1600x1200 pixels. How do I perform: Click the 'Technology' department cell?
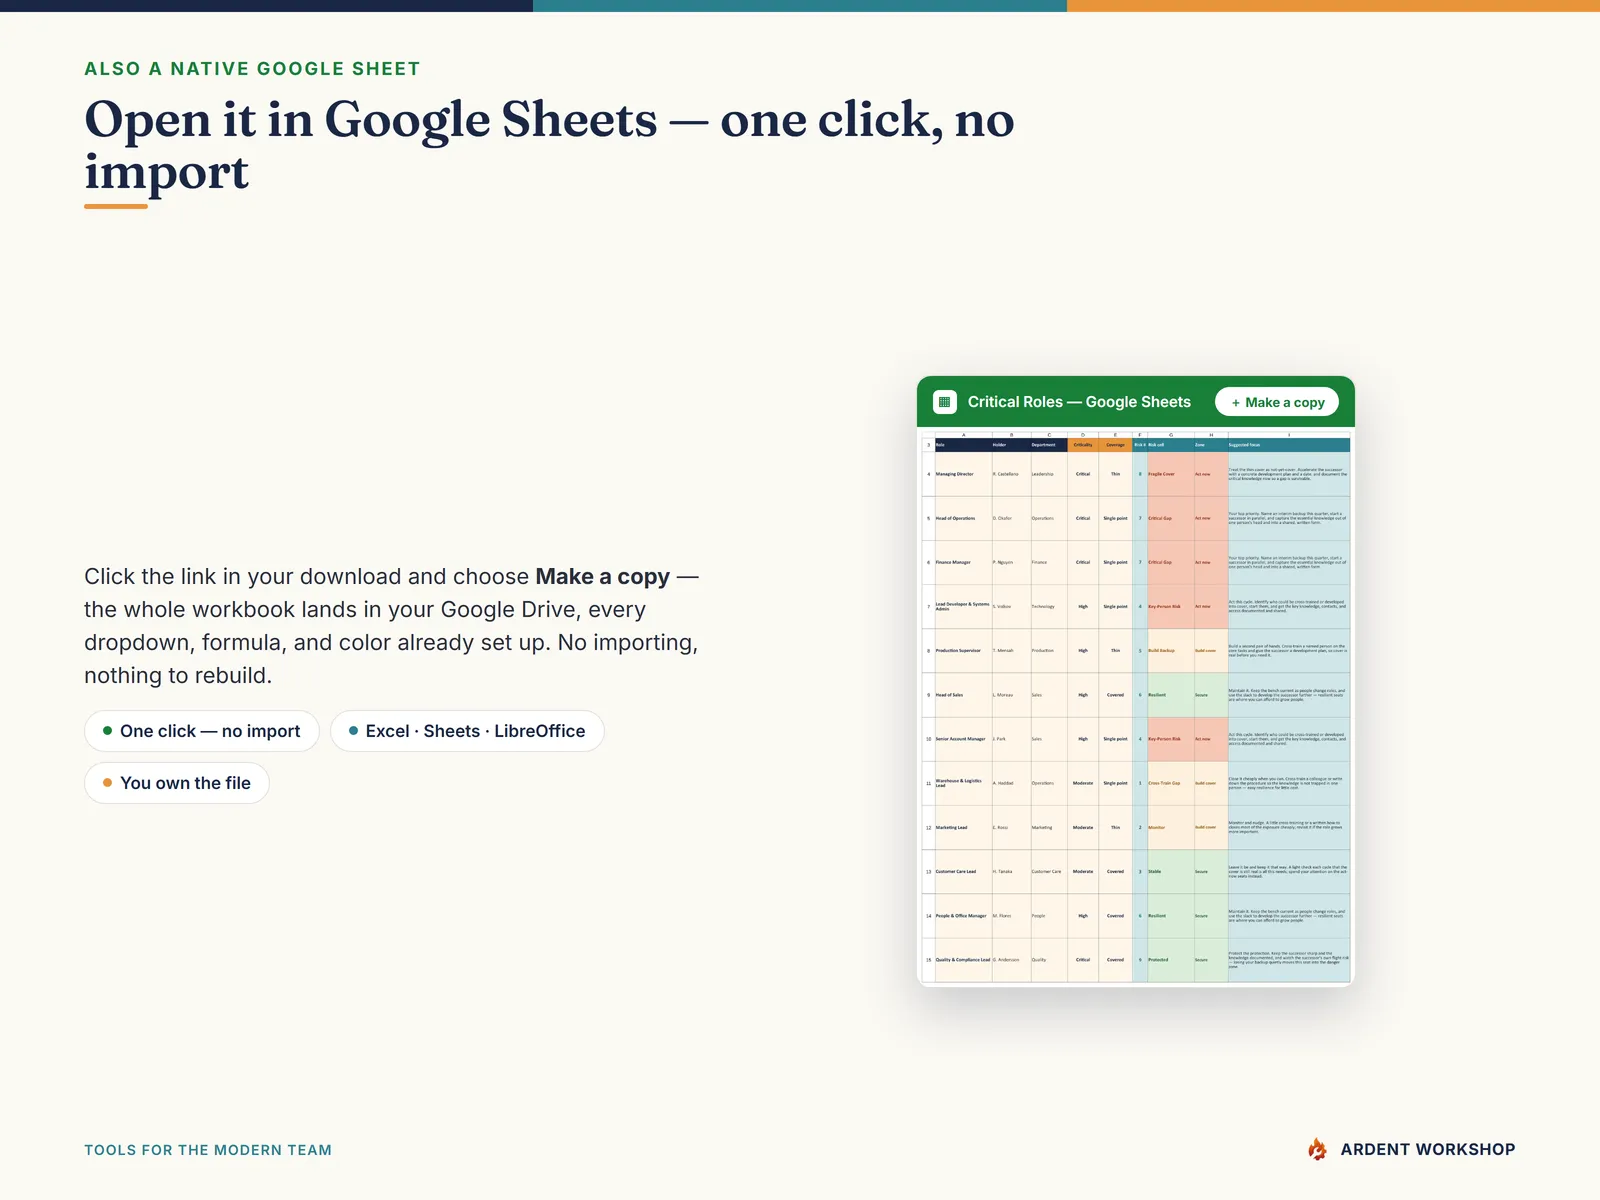pyautogui.click(x=1048, y=606)
